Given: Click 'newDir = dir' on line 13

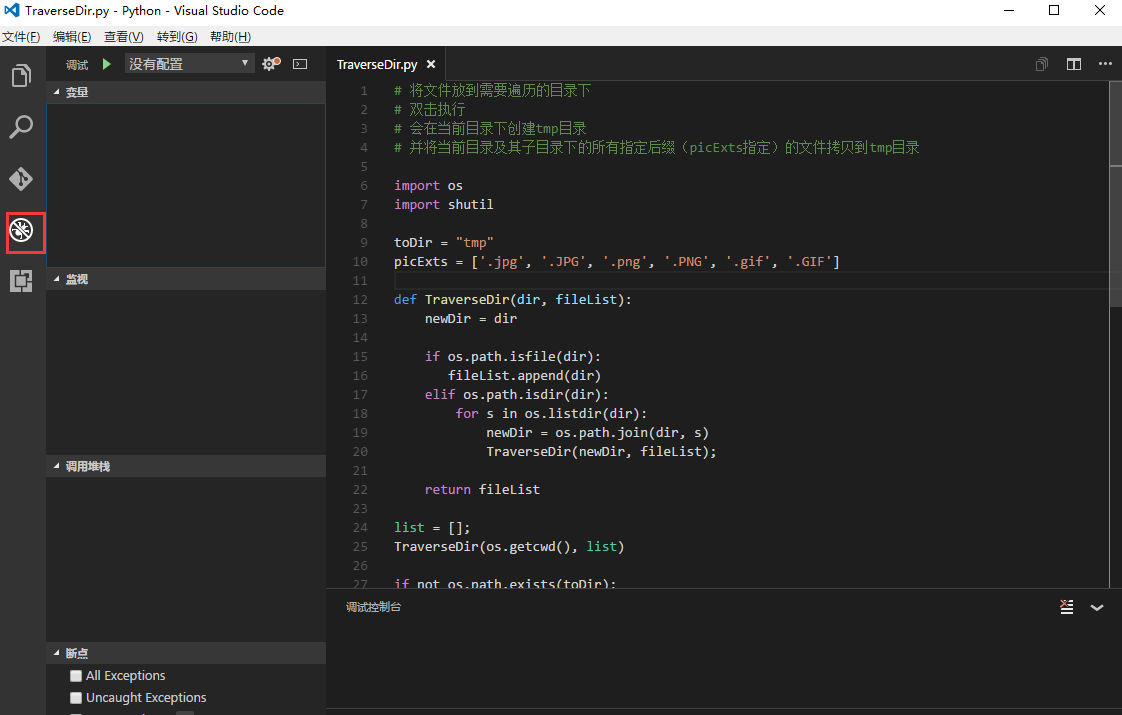Looking at the screenshot, I should point(471,318).
